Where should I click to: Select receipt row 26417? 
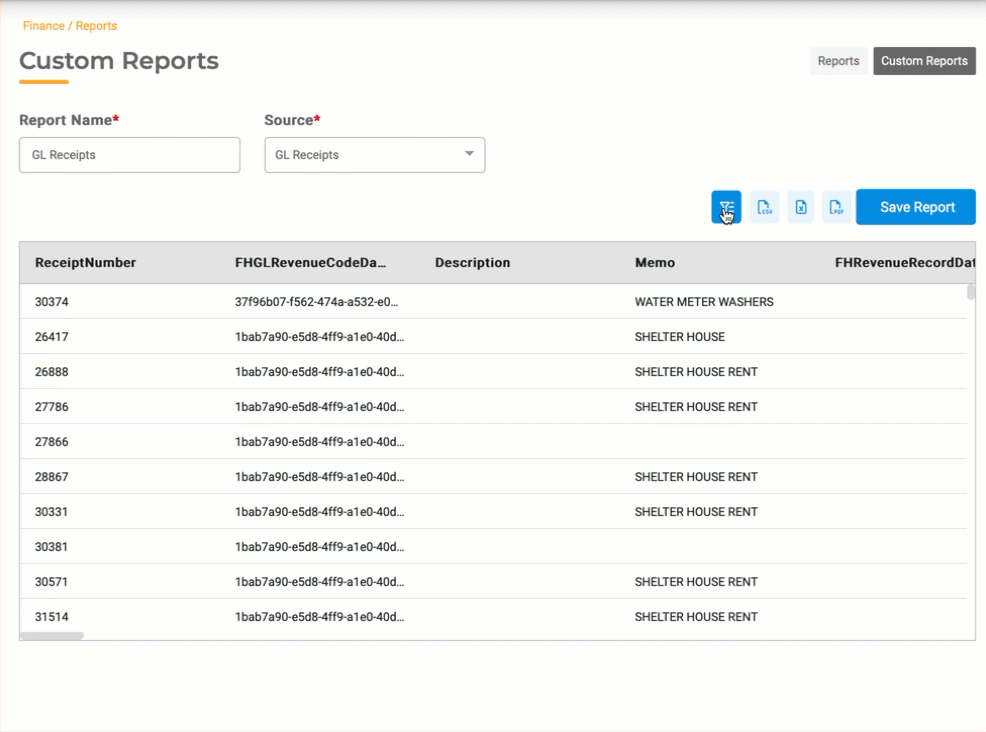(52, 337)
